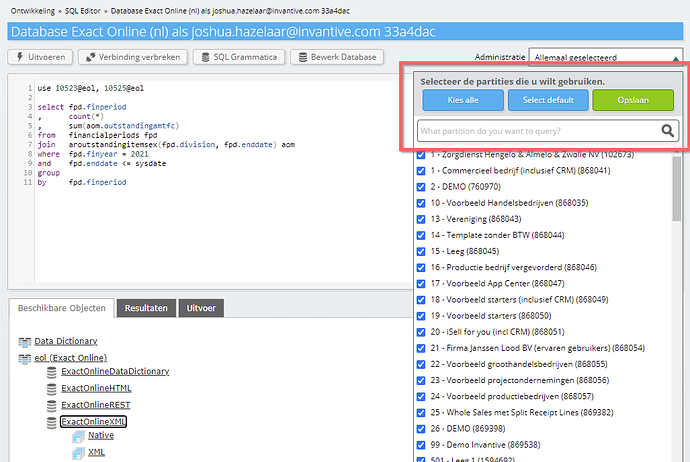Viewport: 690px width, 462px height.
Task: Click the Select default button
Action: (548, 100)
